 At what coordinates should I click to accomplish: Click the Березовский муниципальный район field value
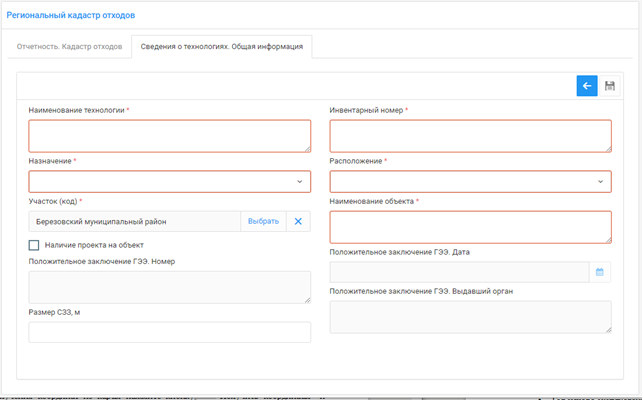coord(134,221)
